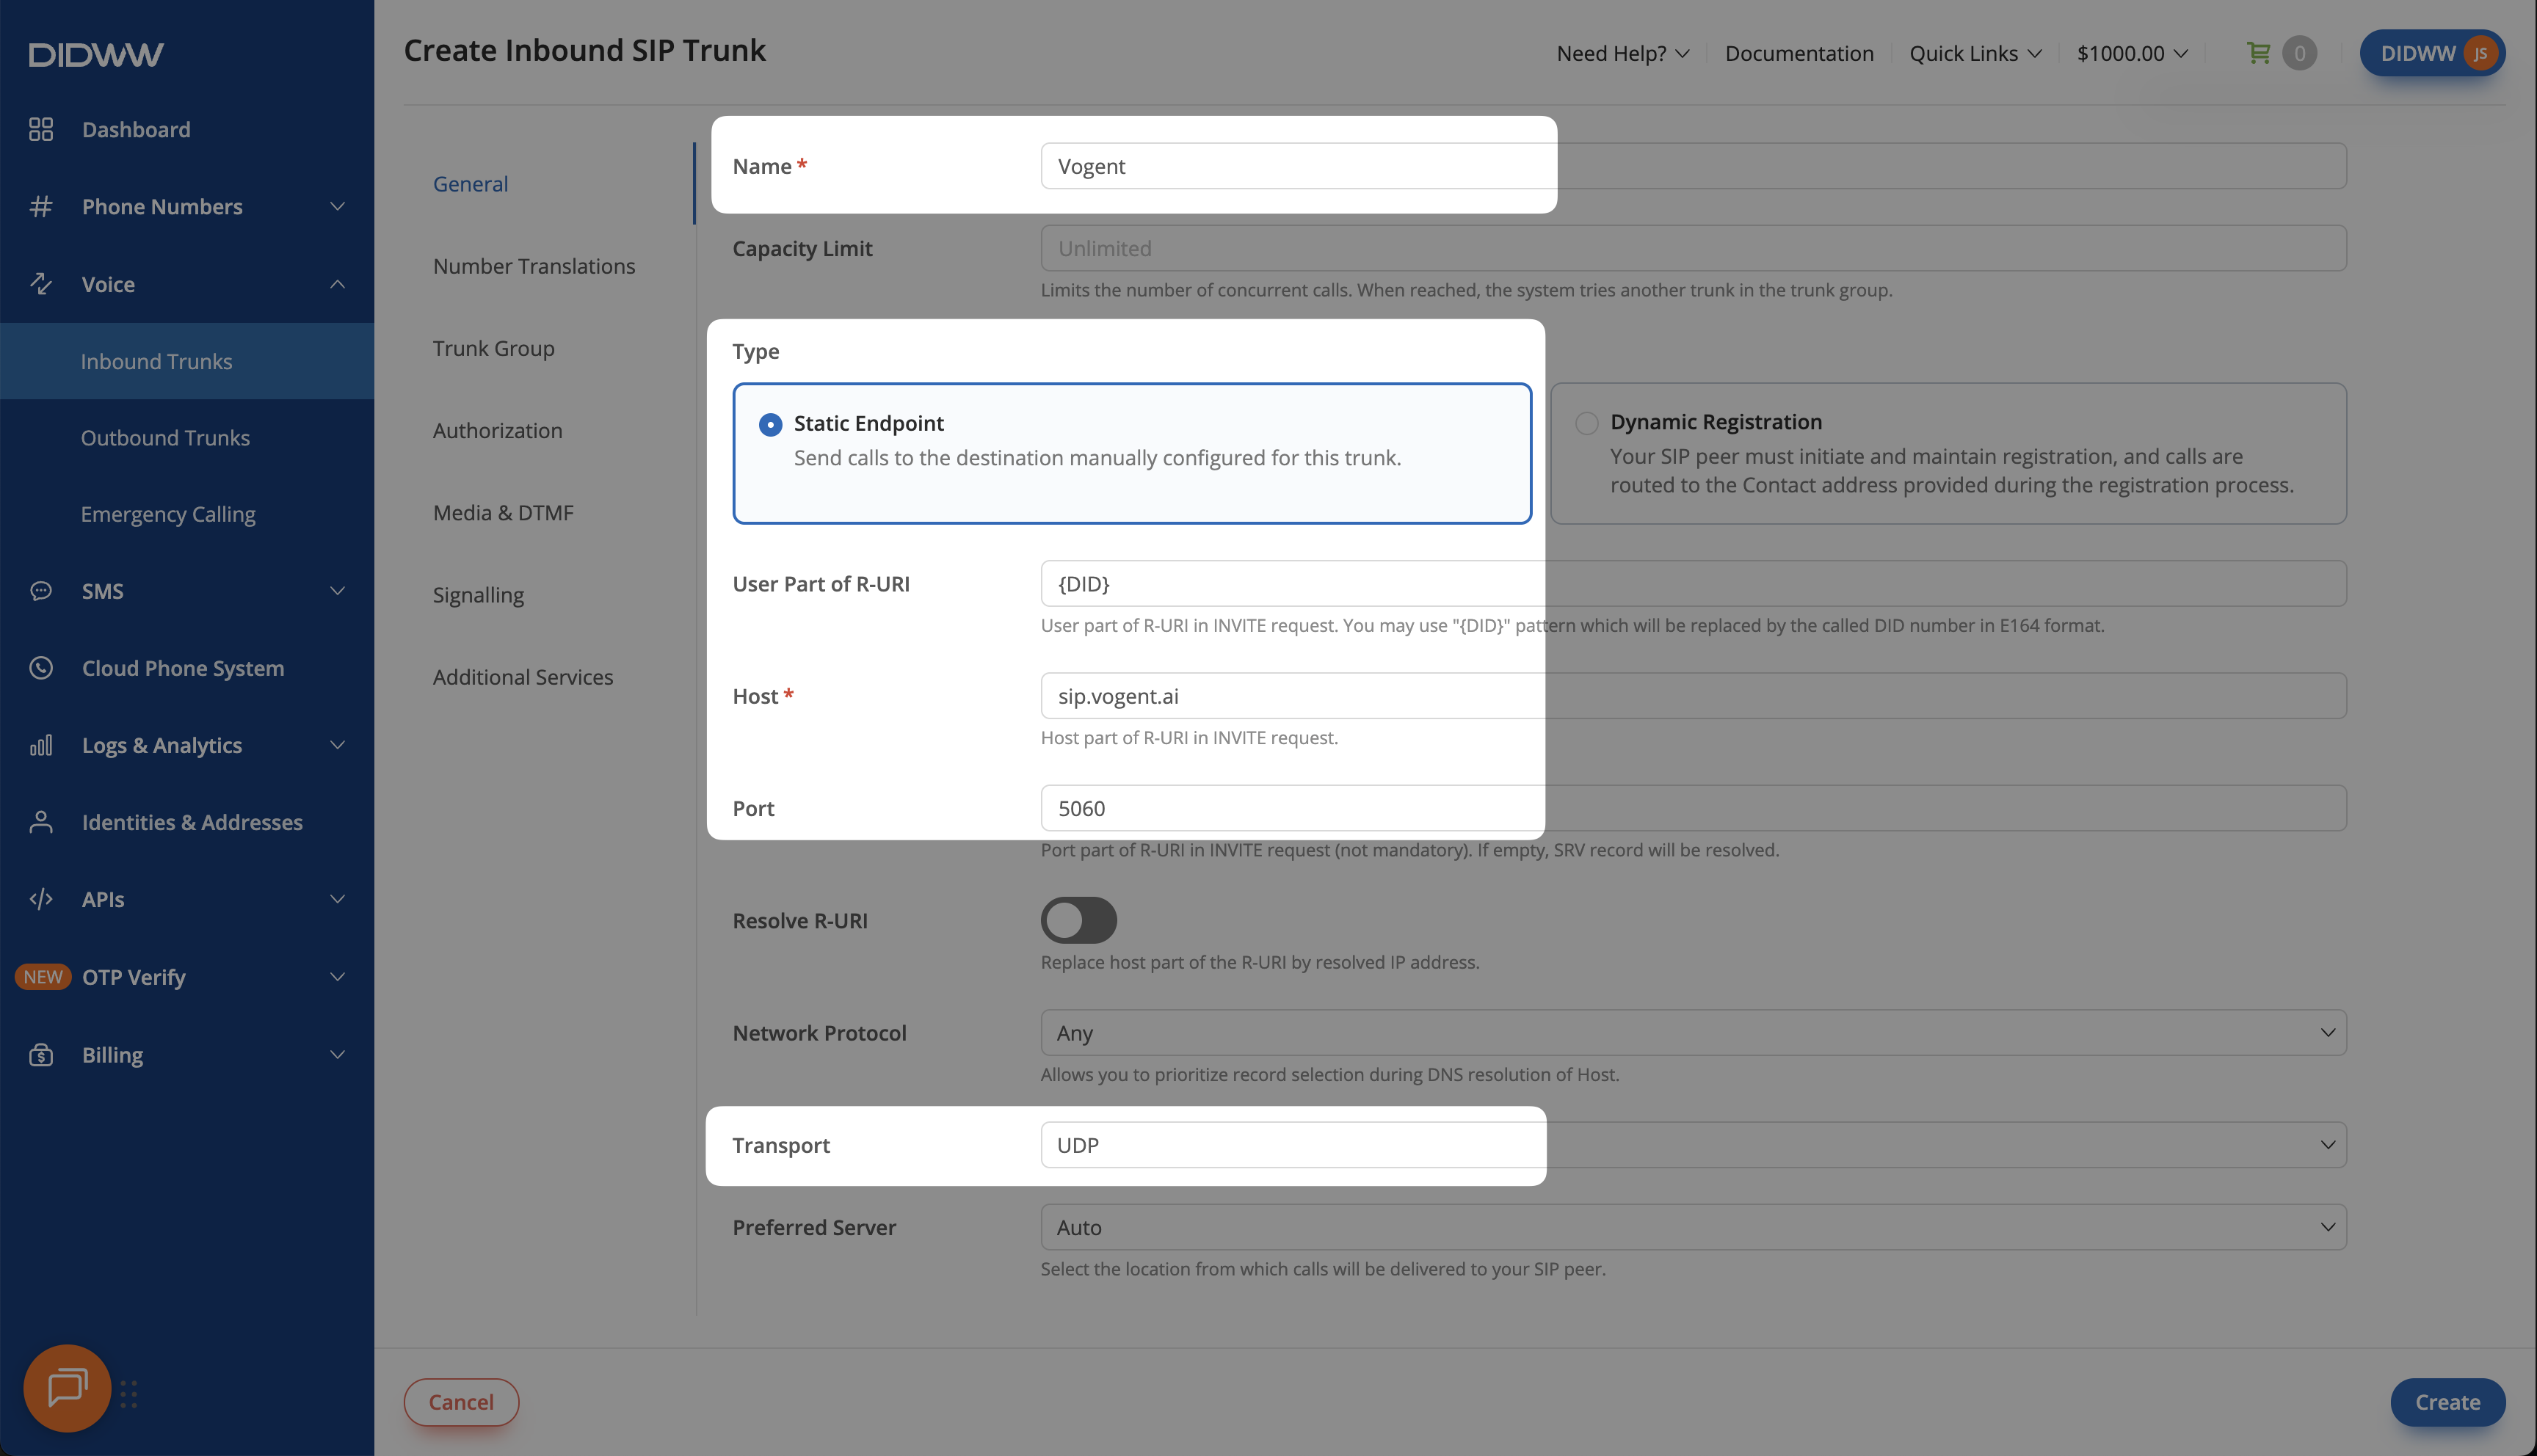Expand the Quick Links menu

(1975, 53)
